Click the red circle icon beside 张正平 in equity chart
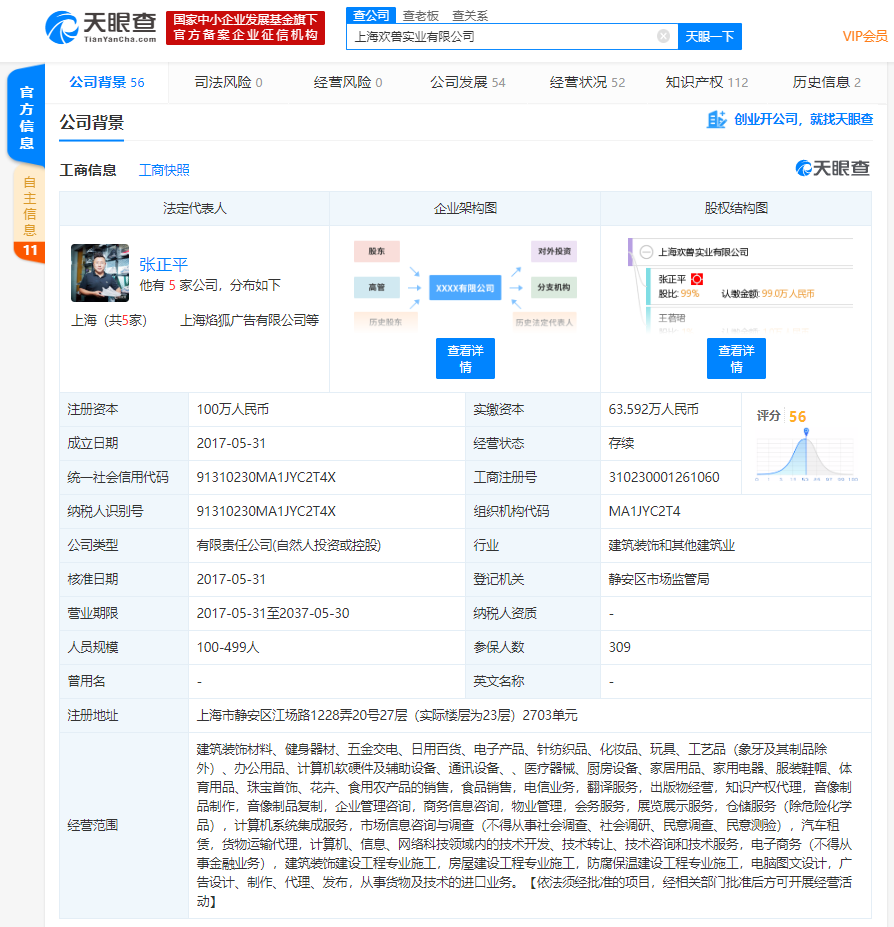Viewport: 894px width, 927px height. click(x=697, y=279)
